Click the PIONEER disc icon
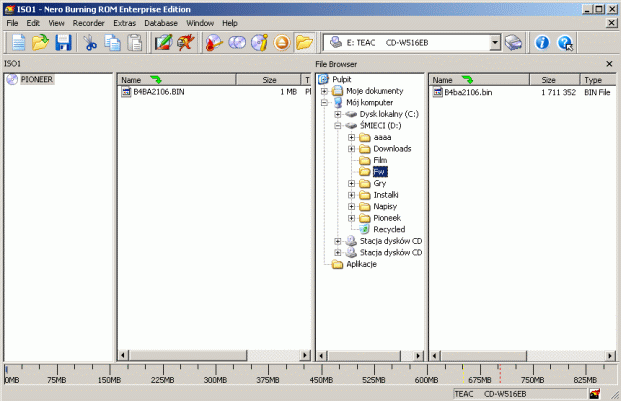This screenshot has height=401, width=621. pyautogui.click(x=12, y=79)
